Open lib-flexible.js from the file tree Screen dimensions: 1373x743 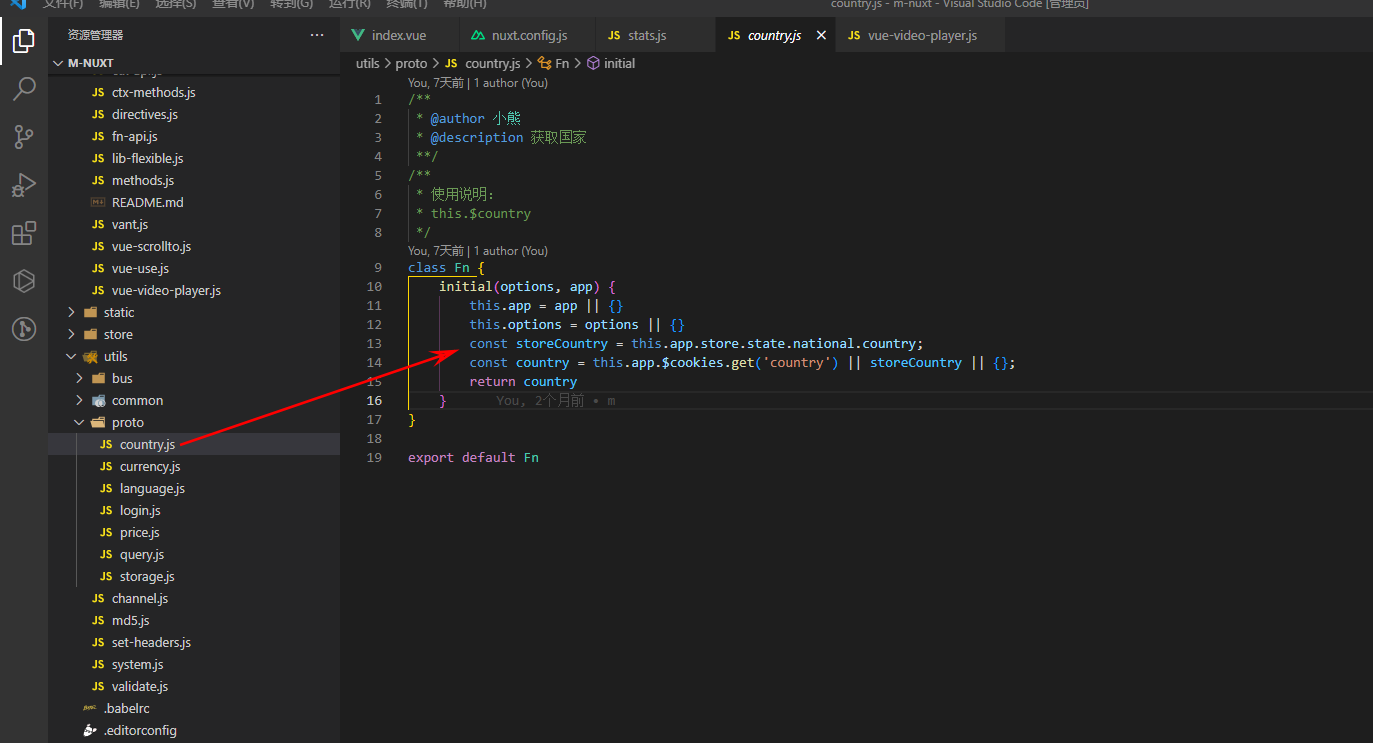click(x=147, y=158)
